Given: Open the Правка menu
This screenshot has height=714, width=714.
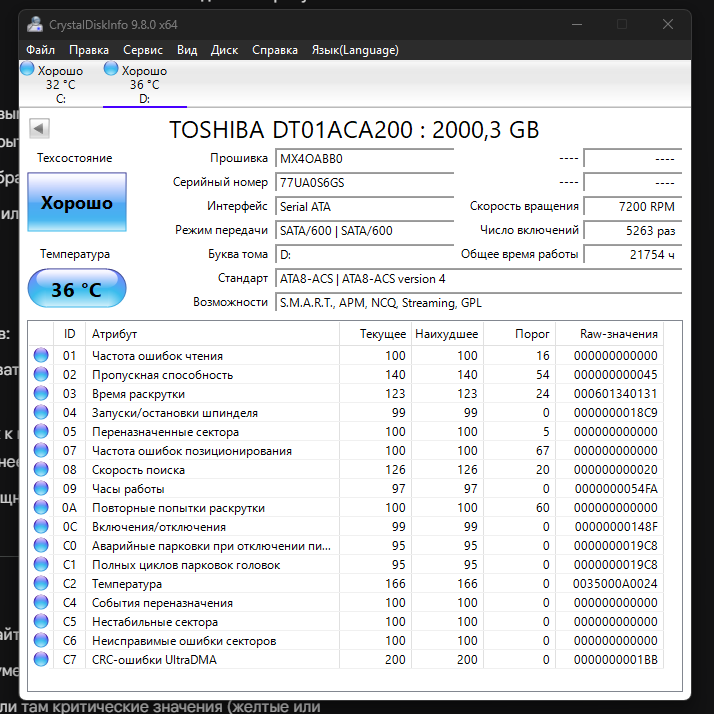Looking at the screenshot, I should coord(89,50).
